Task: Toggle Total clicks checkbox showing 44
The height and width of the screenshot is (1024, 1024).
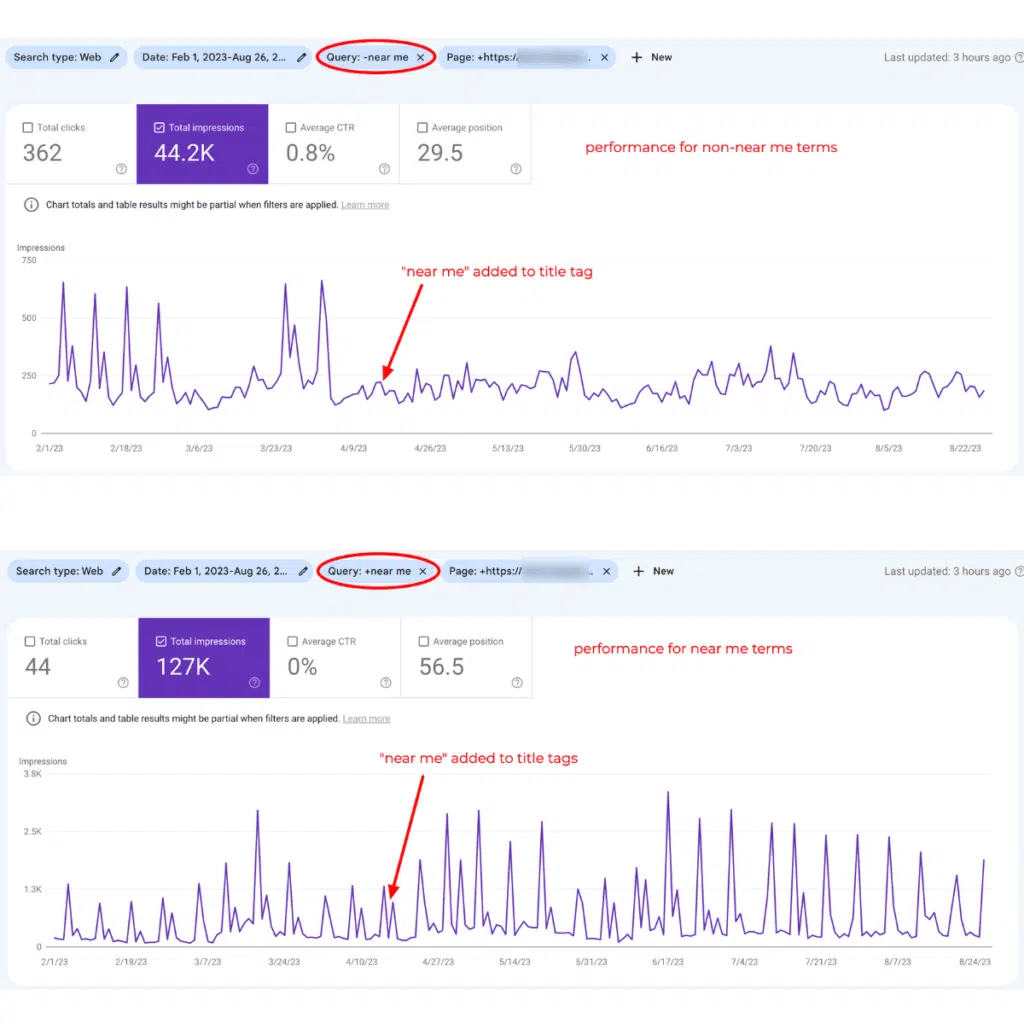Action: click(x=29, y=641)
